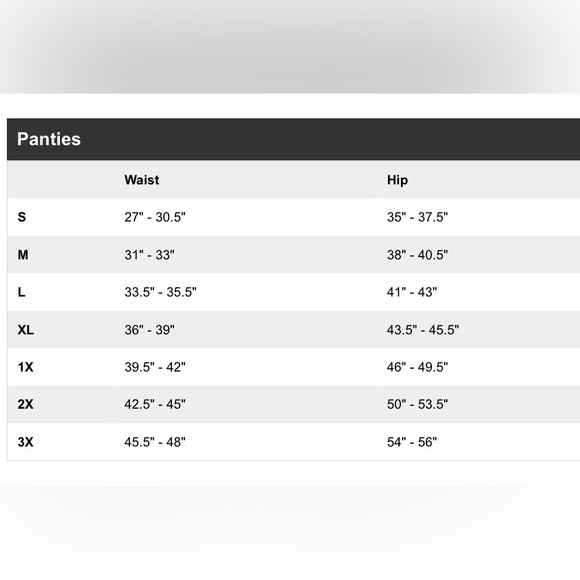Click the Panties table header
Viewport: 580px width, 580px height.
tap(49, 139)
